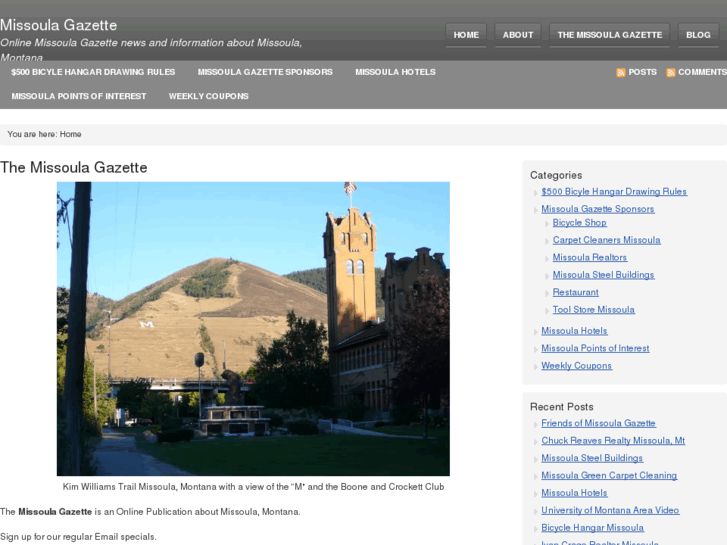Click the Home breadcrumb

click(x=70, y=134)
